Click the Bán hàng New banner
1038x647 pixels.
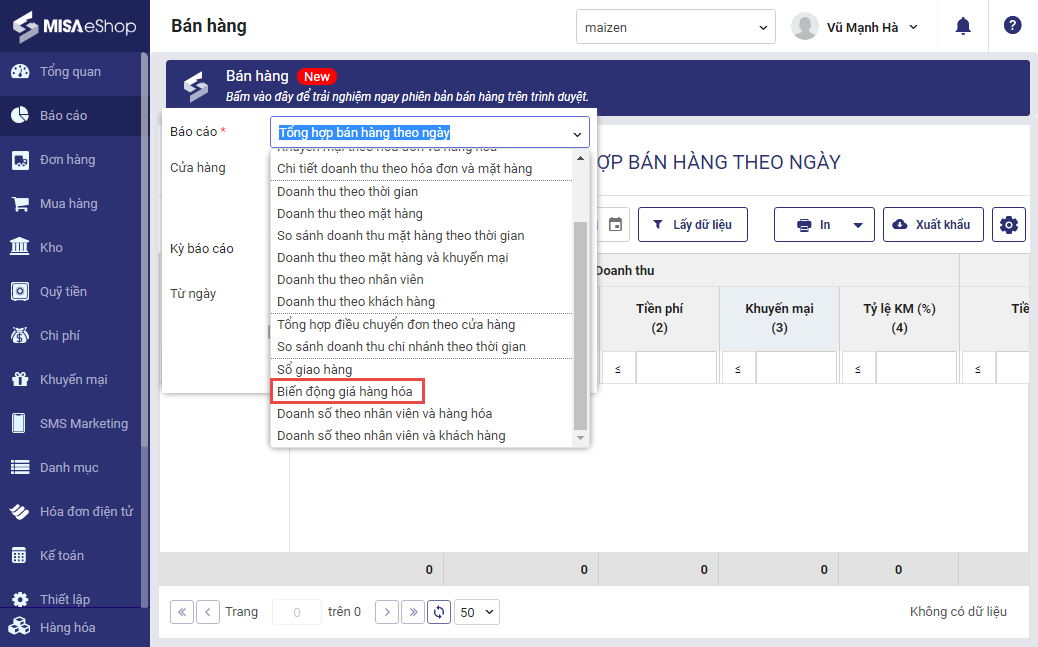pyautogui.click(x=598, y=86)
